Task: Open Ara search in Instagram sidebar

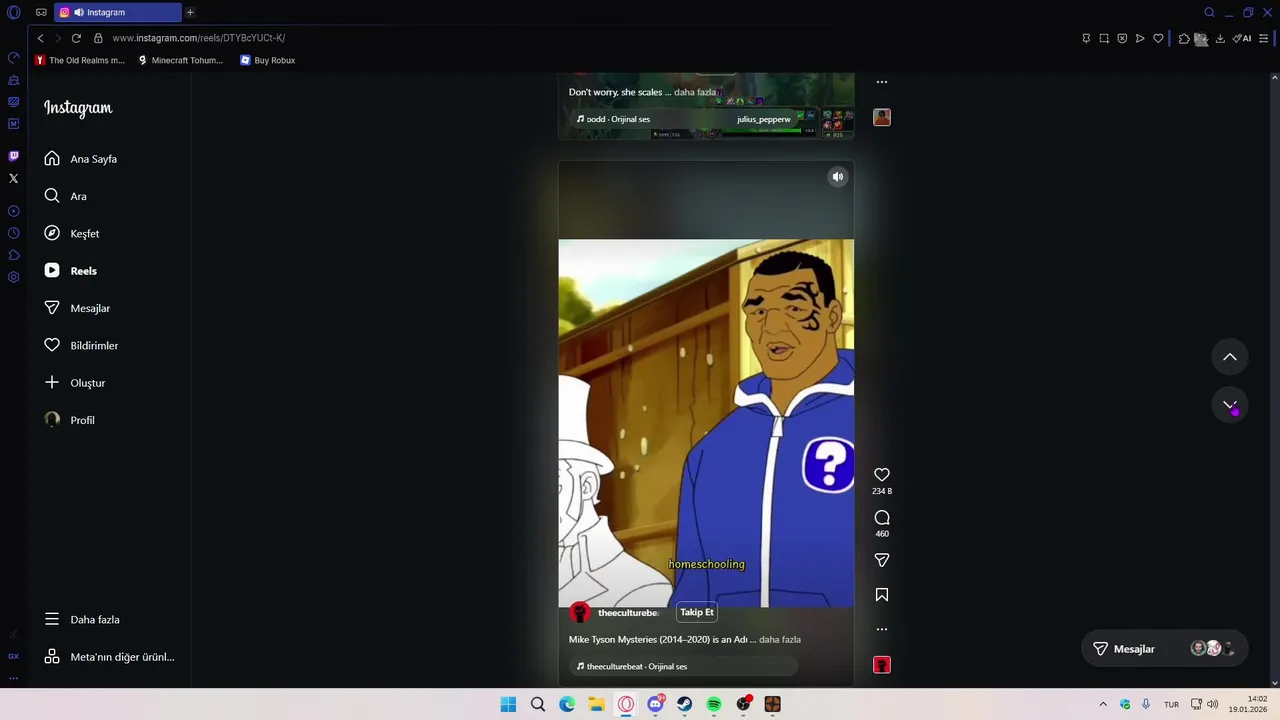Action: (65, 196)
